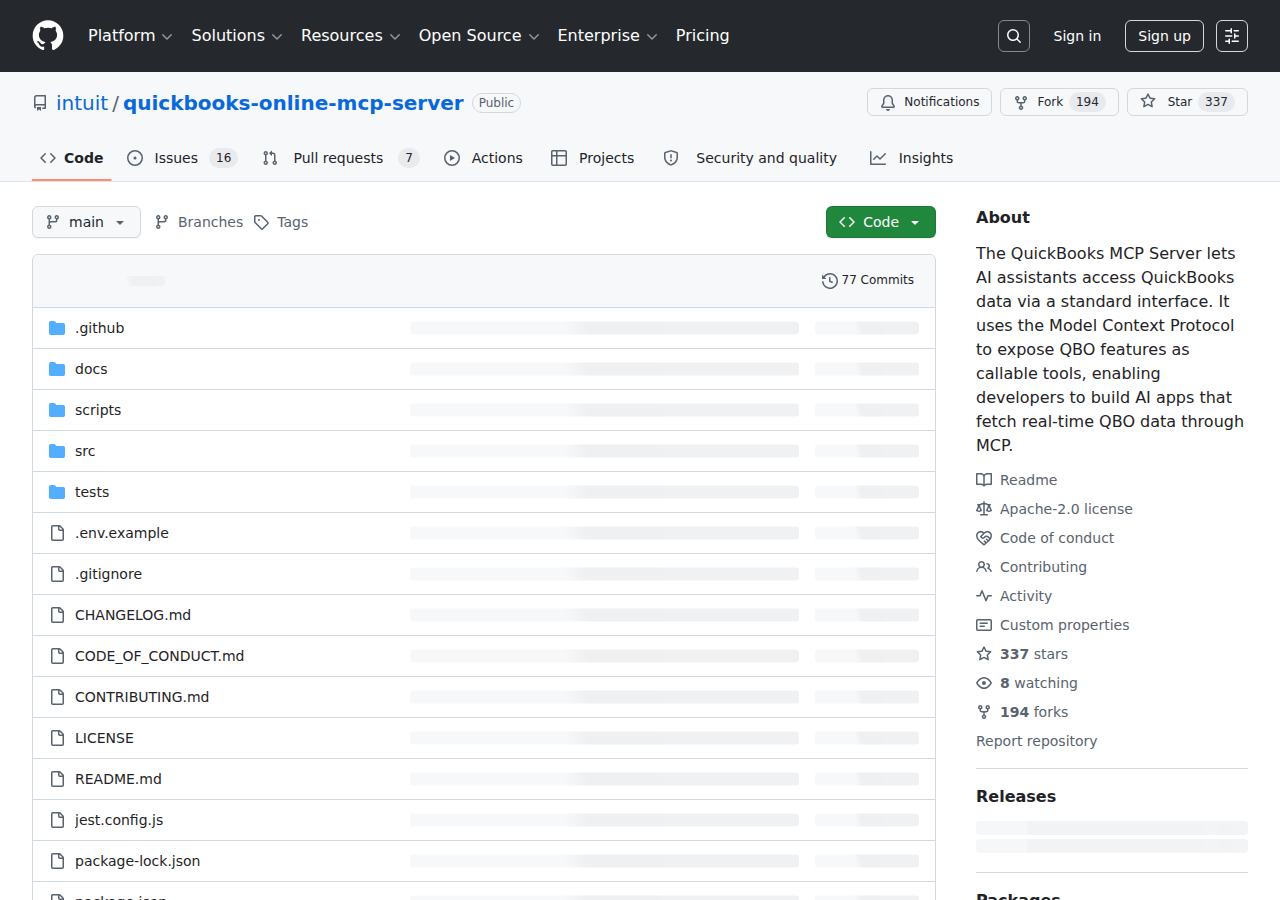Click the Sign up button
Viewport: 1280px width, 900px height.
pyautogui.click(x=1164, y=36)
